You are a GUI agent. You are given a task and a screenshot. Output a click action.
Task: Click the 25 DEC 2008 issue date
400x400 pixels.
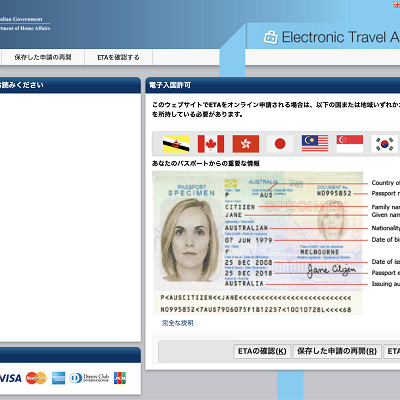point(248,263)
